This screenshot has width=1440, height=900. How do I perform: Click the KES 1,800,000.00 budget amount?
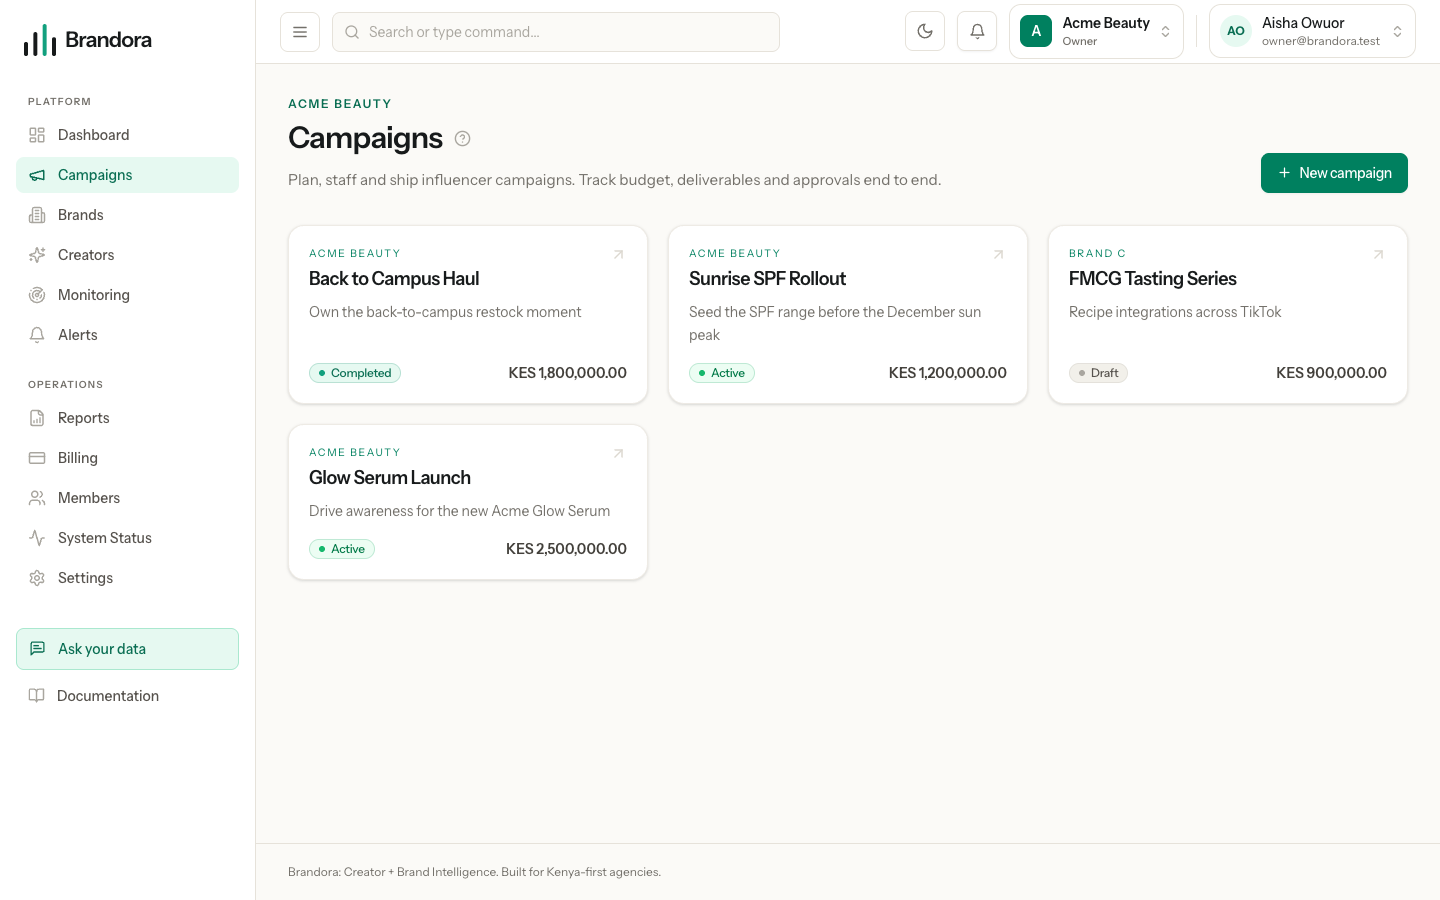click(567, 373)
